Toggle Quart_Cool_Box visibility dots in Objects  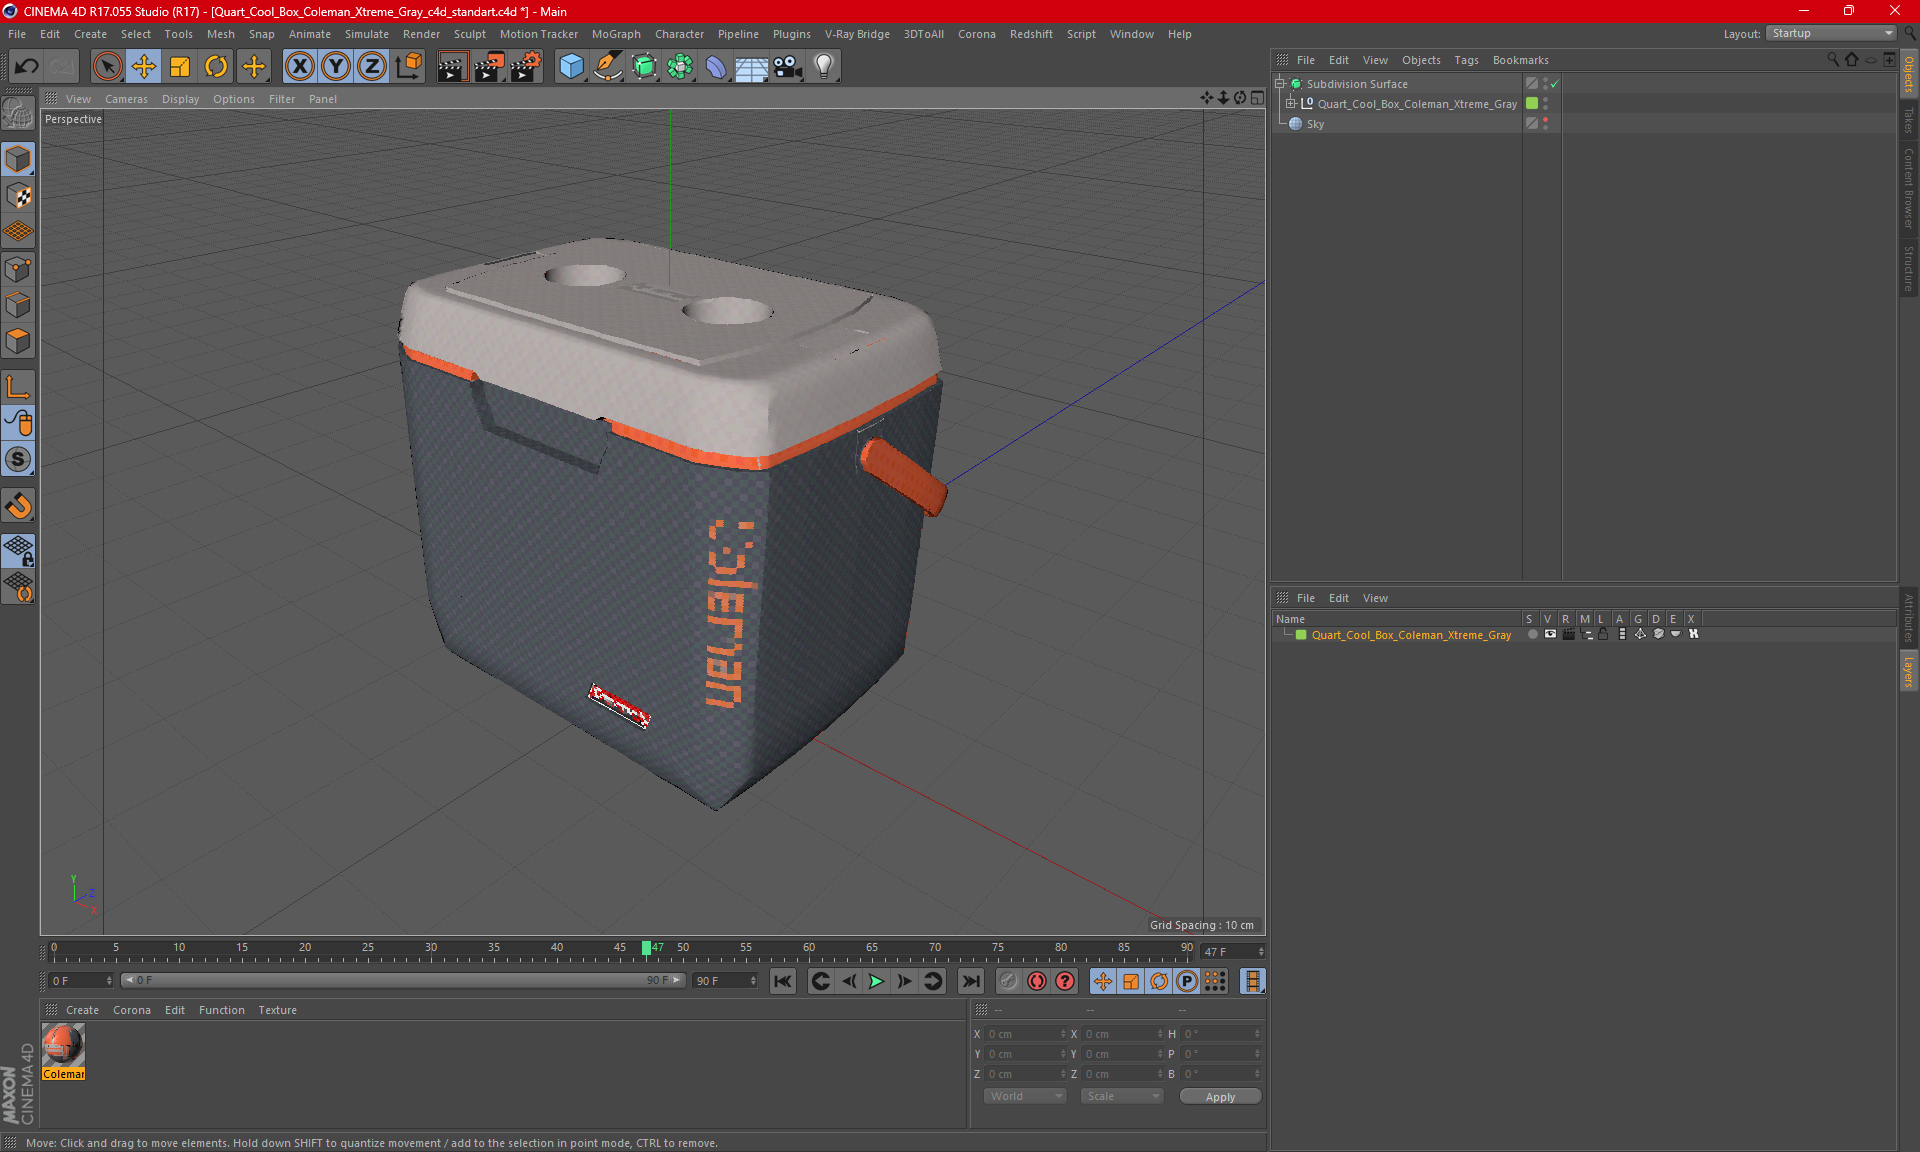(x=1545, y=103)
